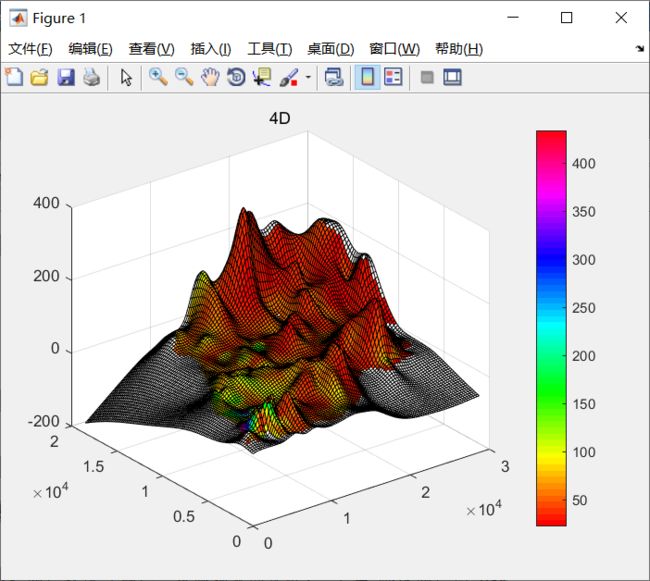Click the Hide Plot Tools icon
Image resolution: width=650 pixels, height=581 pixels.
(427, 77)
